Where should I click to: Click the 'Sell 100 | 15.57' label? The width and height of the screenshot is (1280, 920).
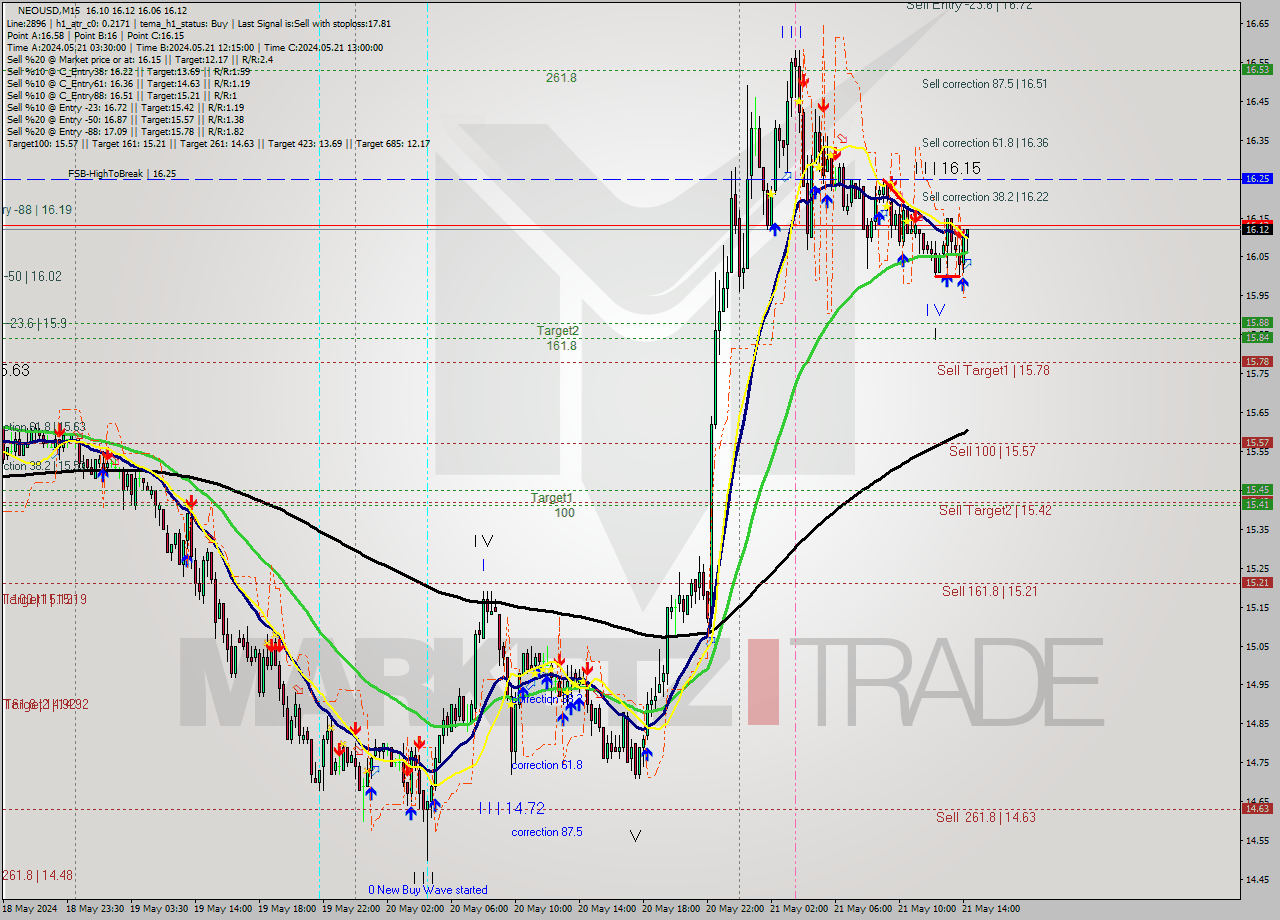tap(992, 452)
